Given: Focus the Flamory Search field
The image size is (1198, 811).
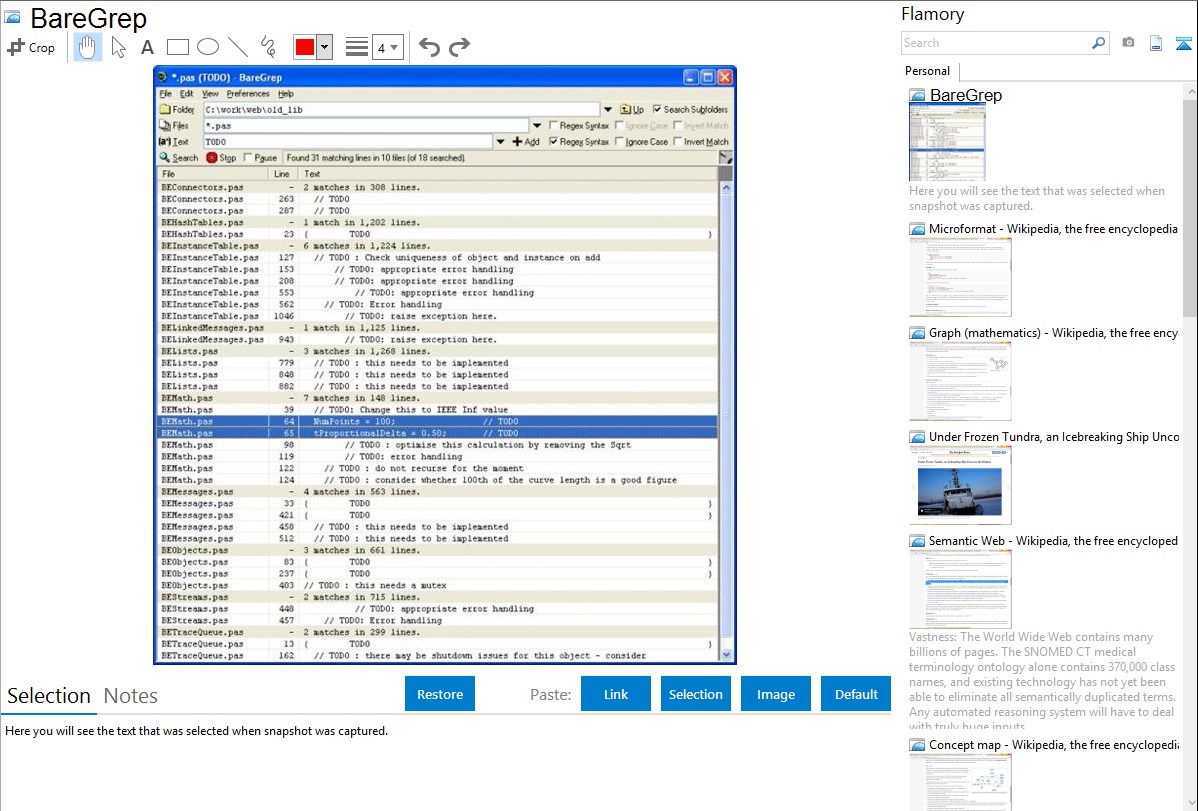Looking at the screenshot, I should tap(996, 43).
